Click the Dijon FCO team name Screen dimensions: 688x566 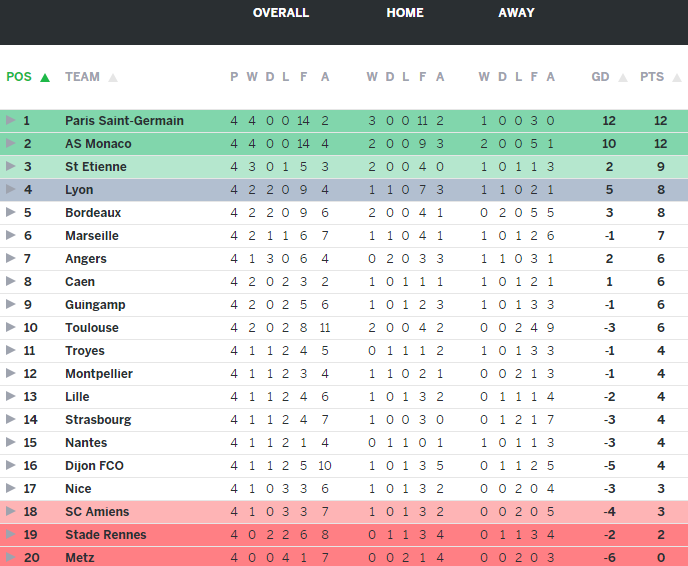click(x=94, y=466)
